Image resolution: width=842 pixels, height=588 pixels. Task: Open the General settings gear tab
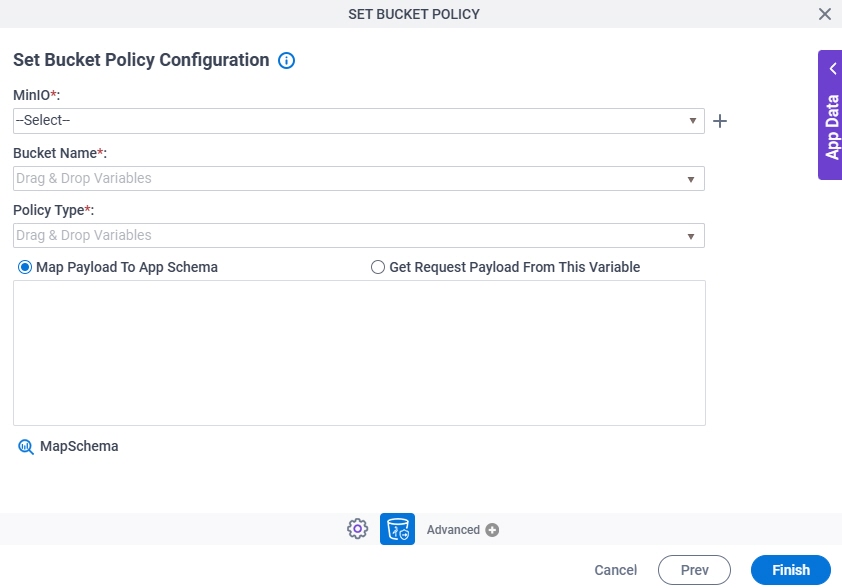(358, 529)
